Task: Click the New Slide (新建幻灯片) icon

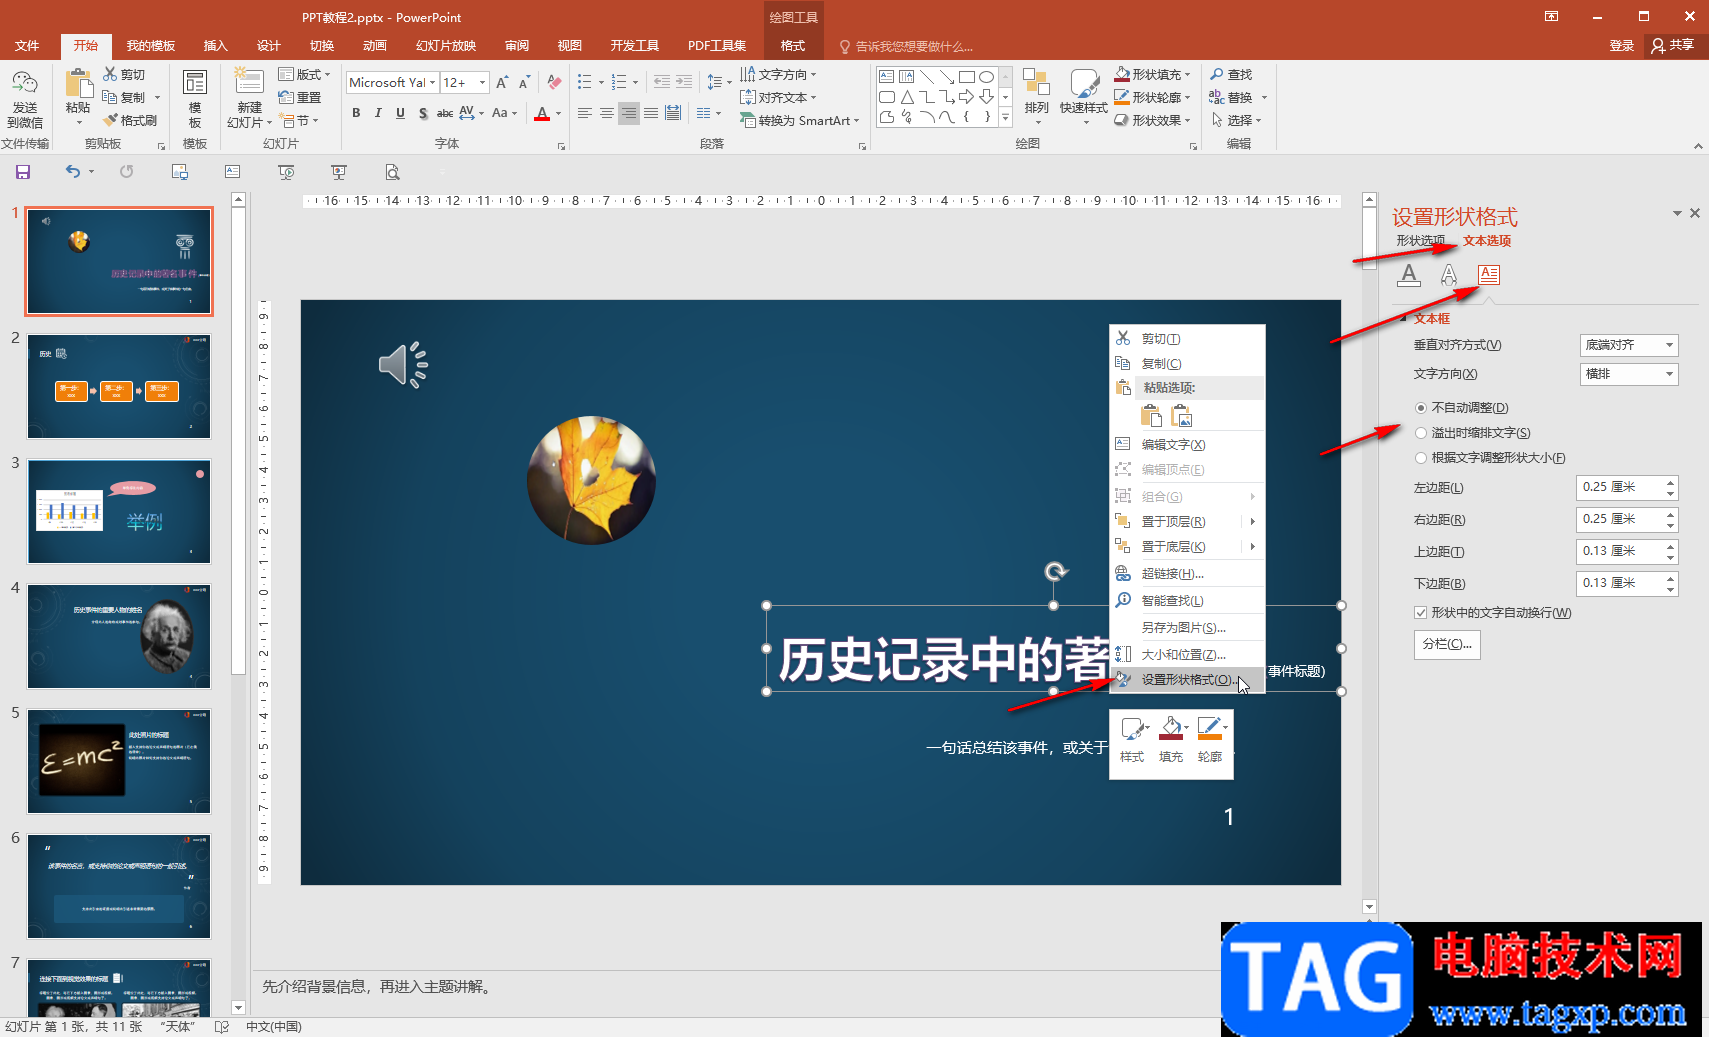Action: coord(249,84)
